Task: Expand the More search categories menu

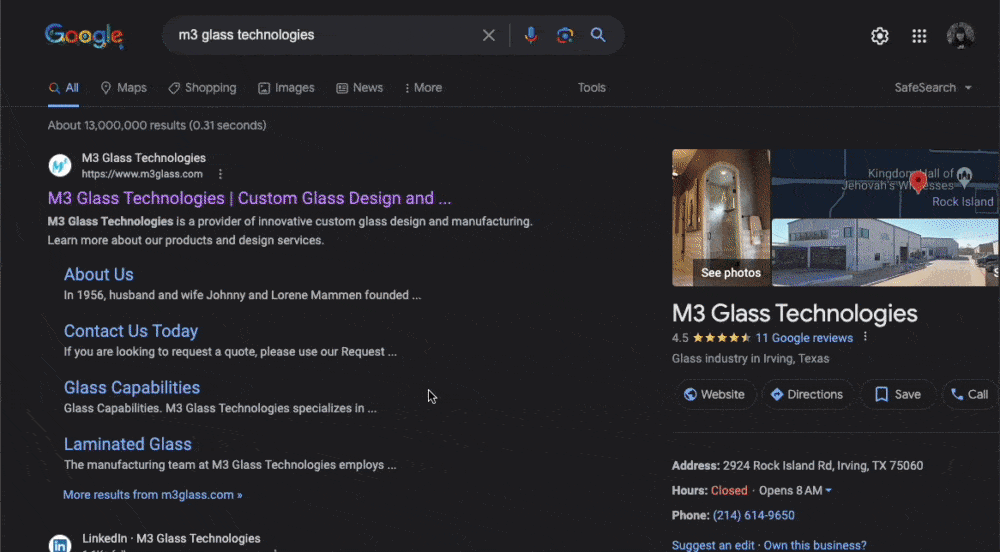Action: tap(423, 88)
